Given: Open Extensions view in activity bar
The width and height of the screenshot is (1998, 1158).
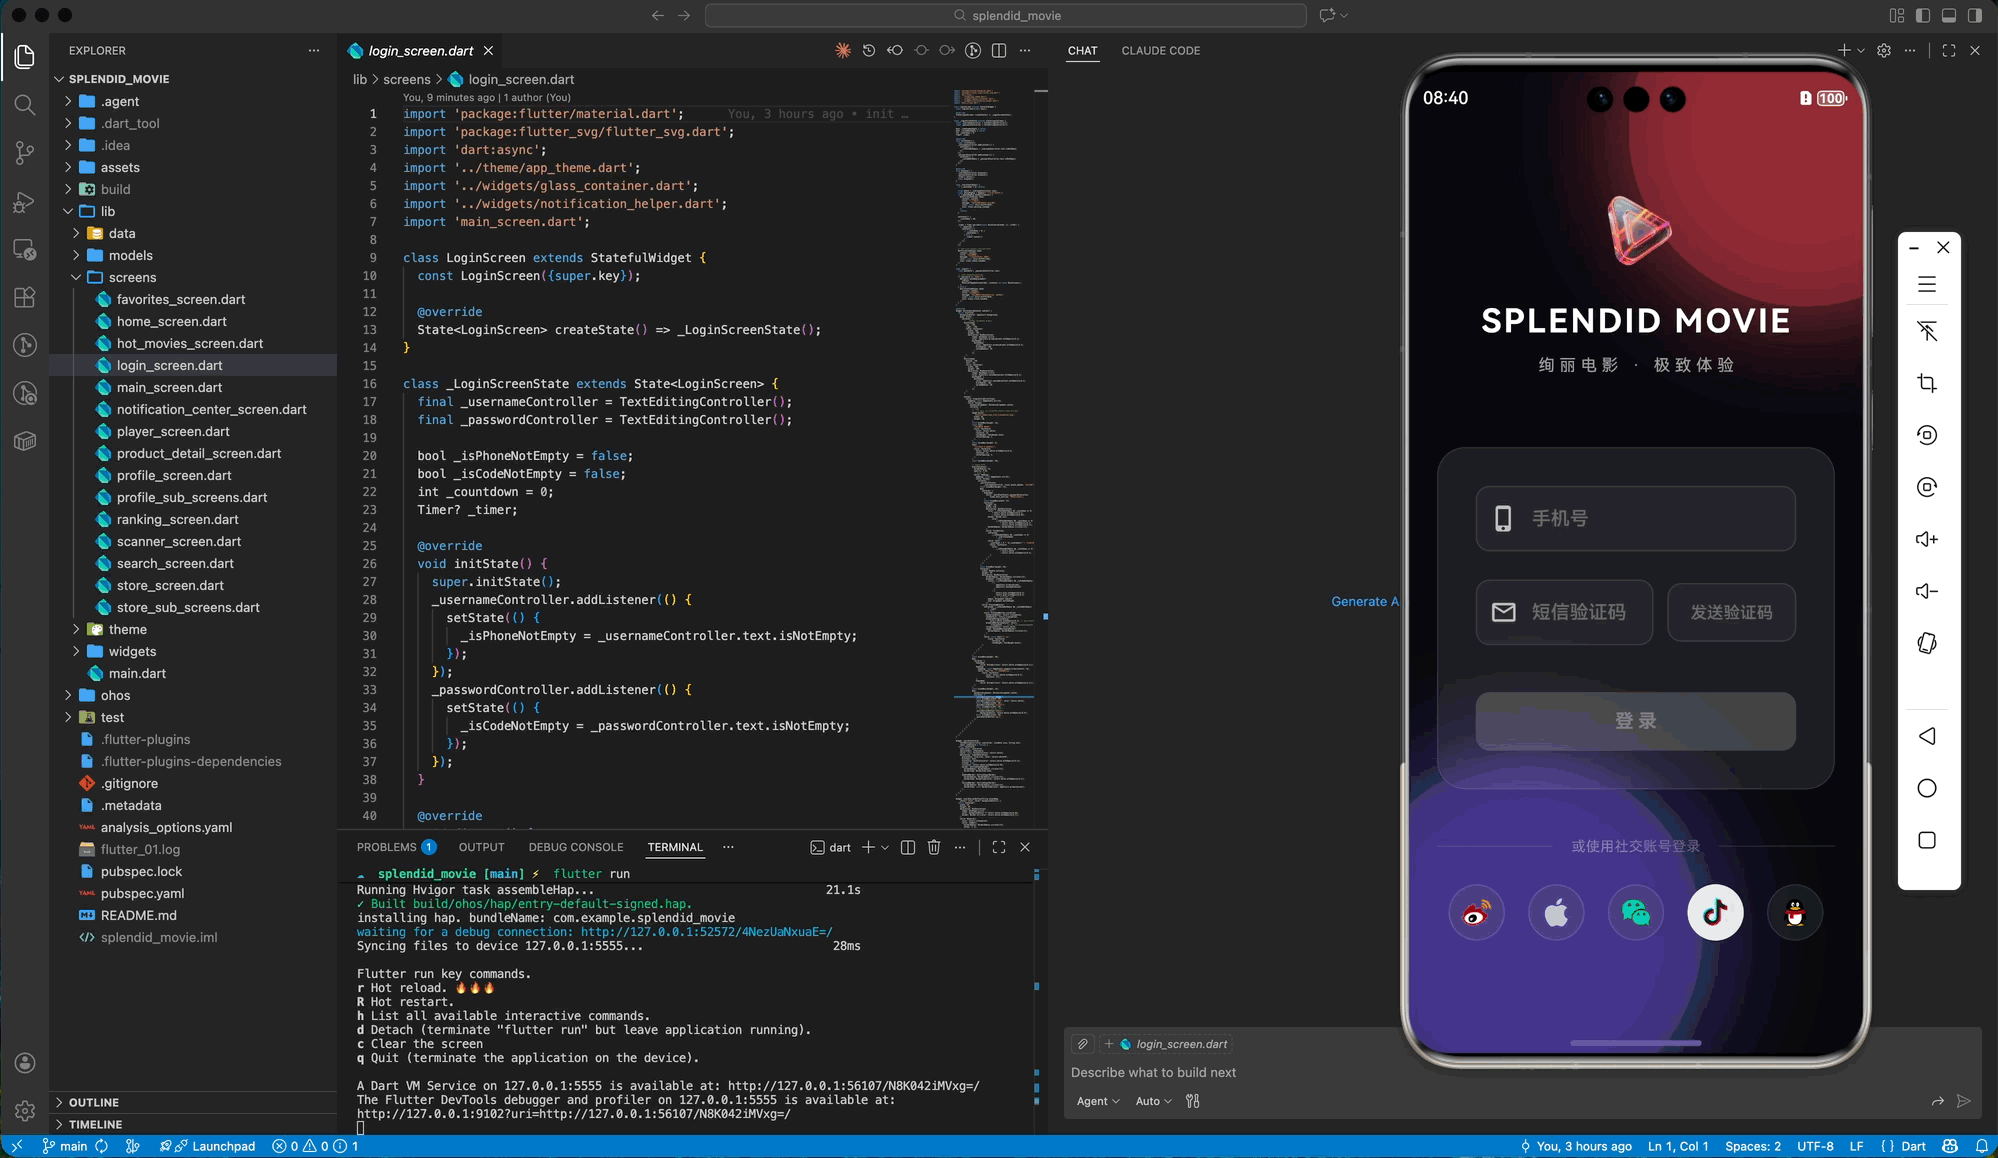Looking at the screenshot, I should pos(25,297).
